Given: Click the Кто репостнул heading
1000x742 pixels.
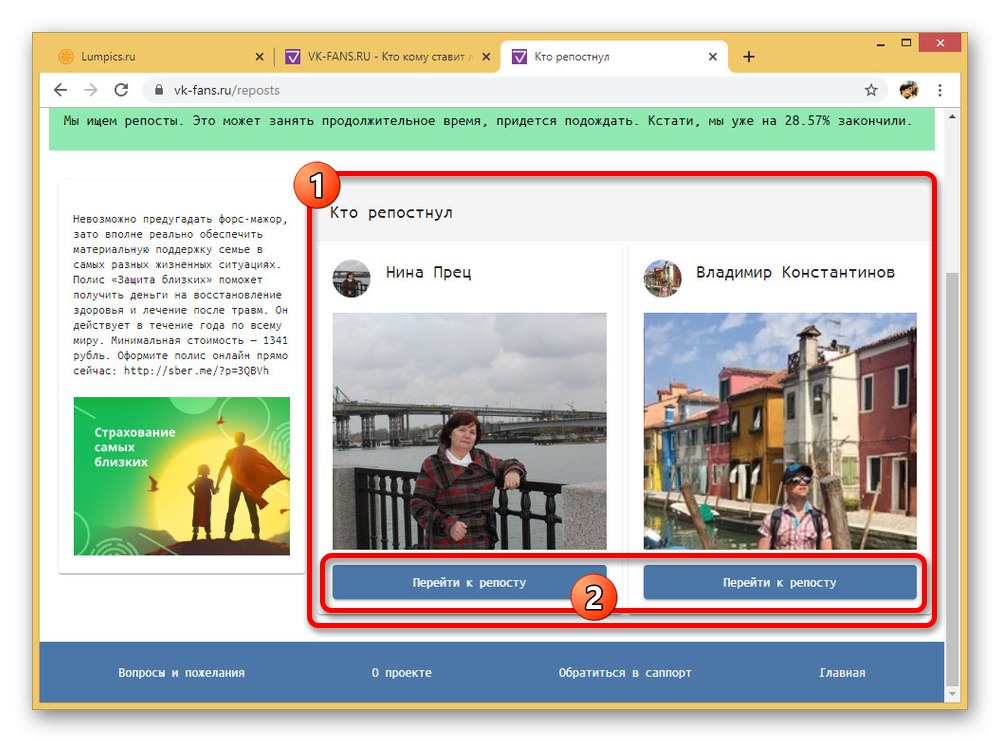Looking at the screenshot, I should pyautogui.click(x=391, y=212).
